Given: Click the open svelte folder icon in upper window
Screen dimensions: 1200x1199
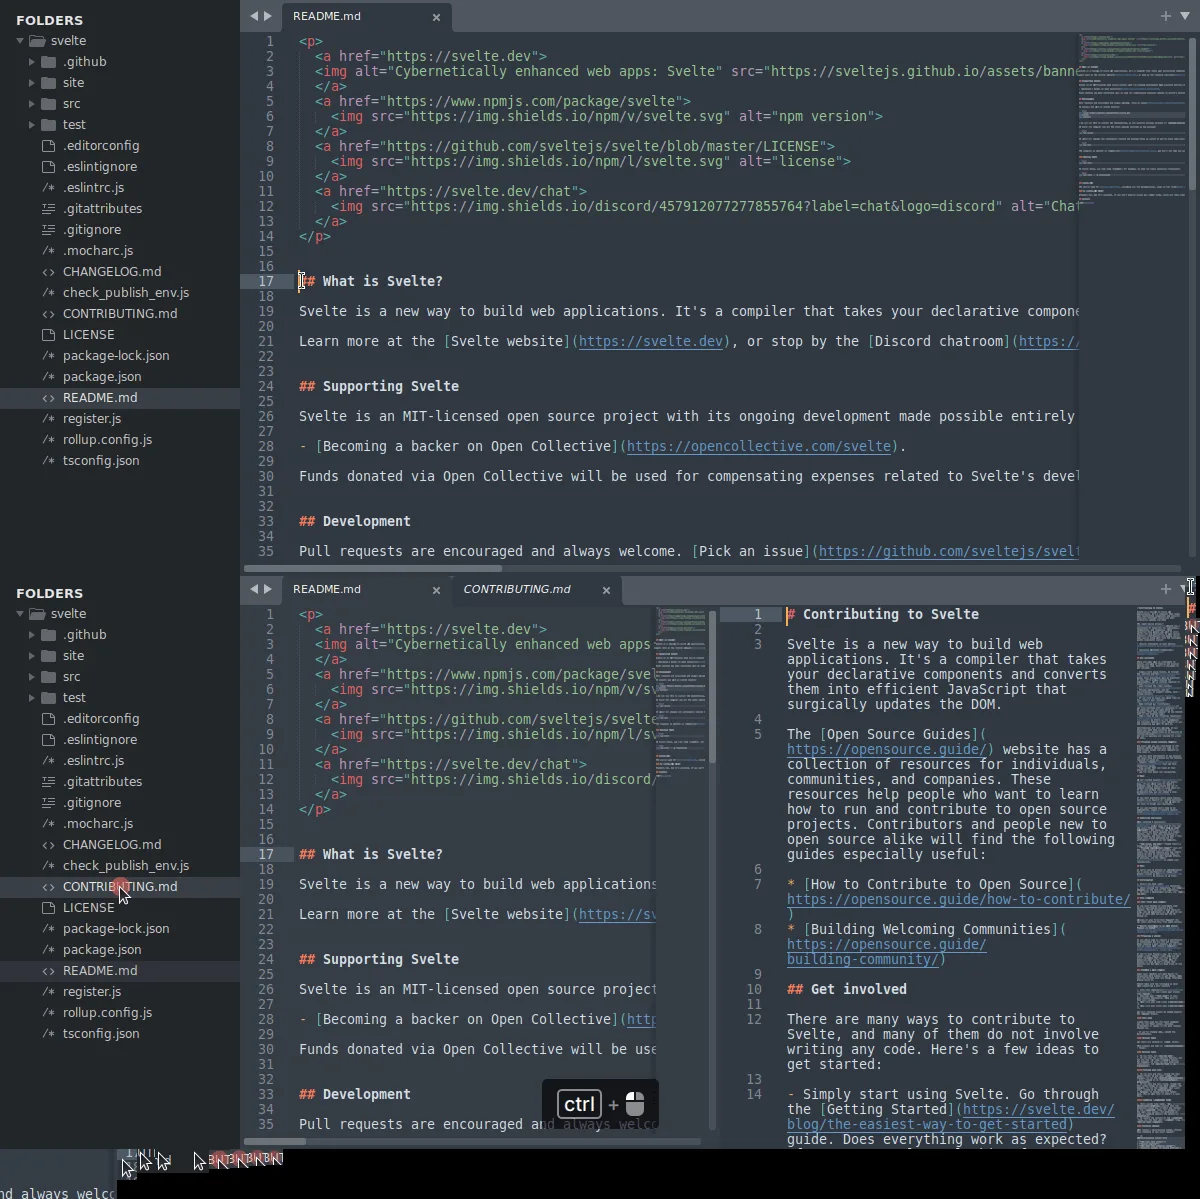Looking at the screenshot, I should click(37, 41).
